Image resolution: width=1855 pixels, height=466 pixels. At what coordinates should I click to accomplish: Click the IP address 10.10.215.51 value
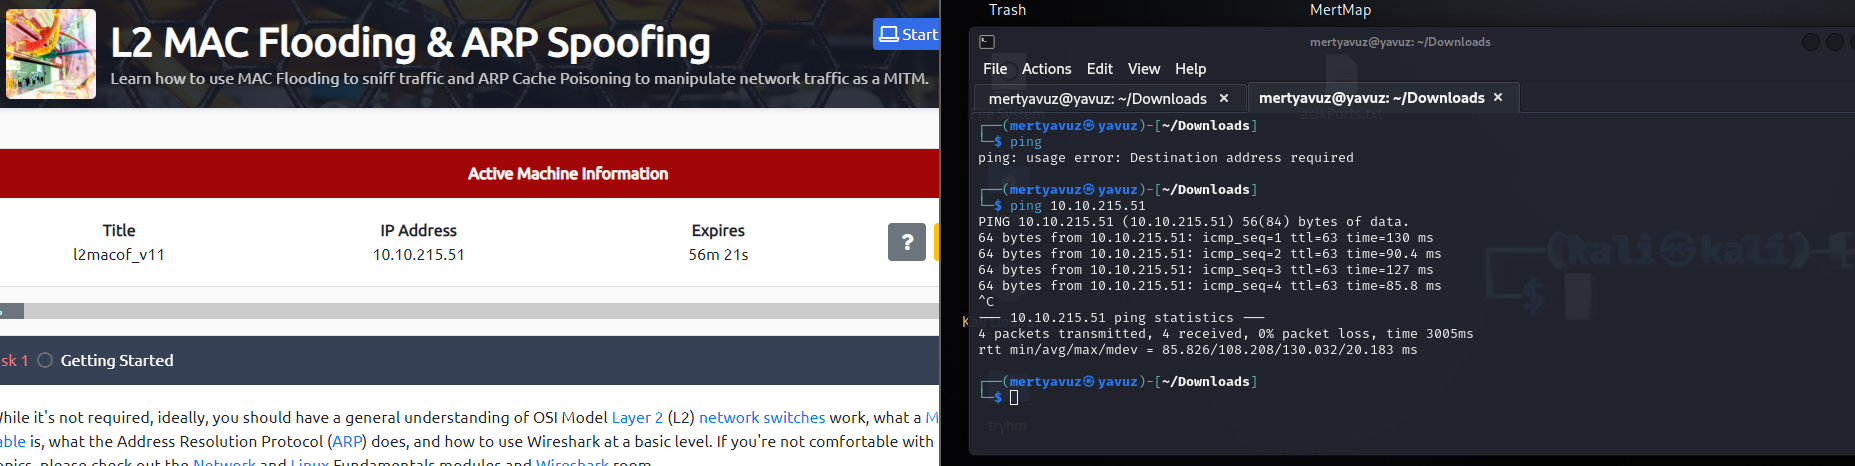click(418, 254)
